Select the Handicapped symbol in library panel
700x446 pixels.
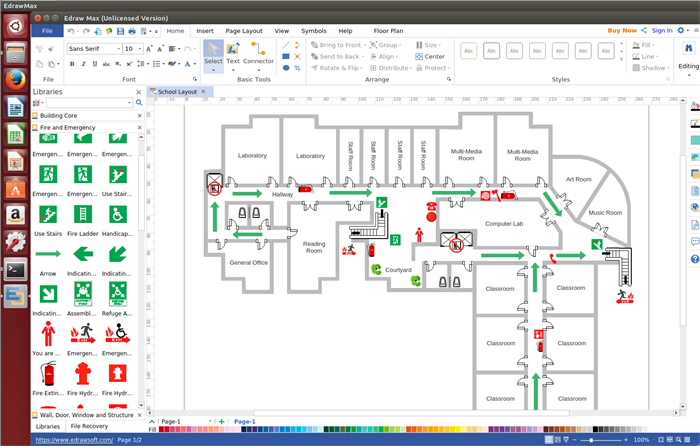pos(117,216)
